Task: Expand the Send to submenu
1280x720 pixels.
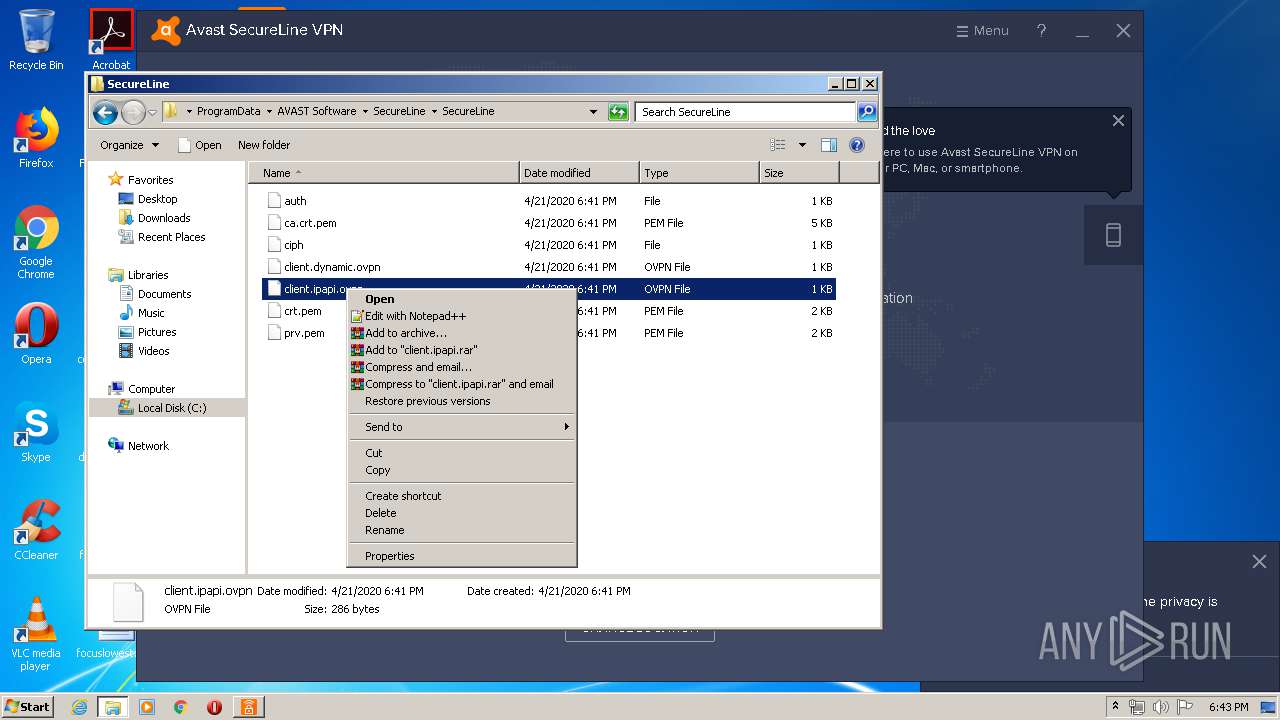Action: 461,427
